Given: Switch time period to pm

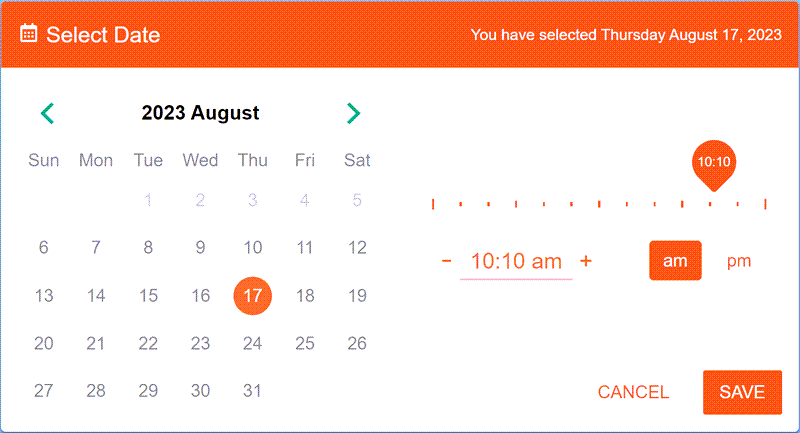Looking at the screenshot, I should (738, 261).
